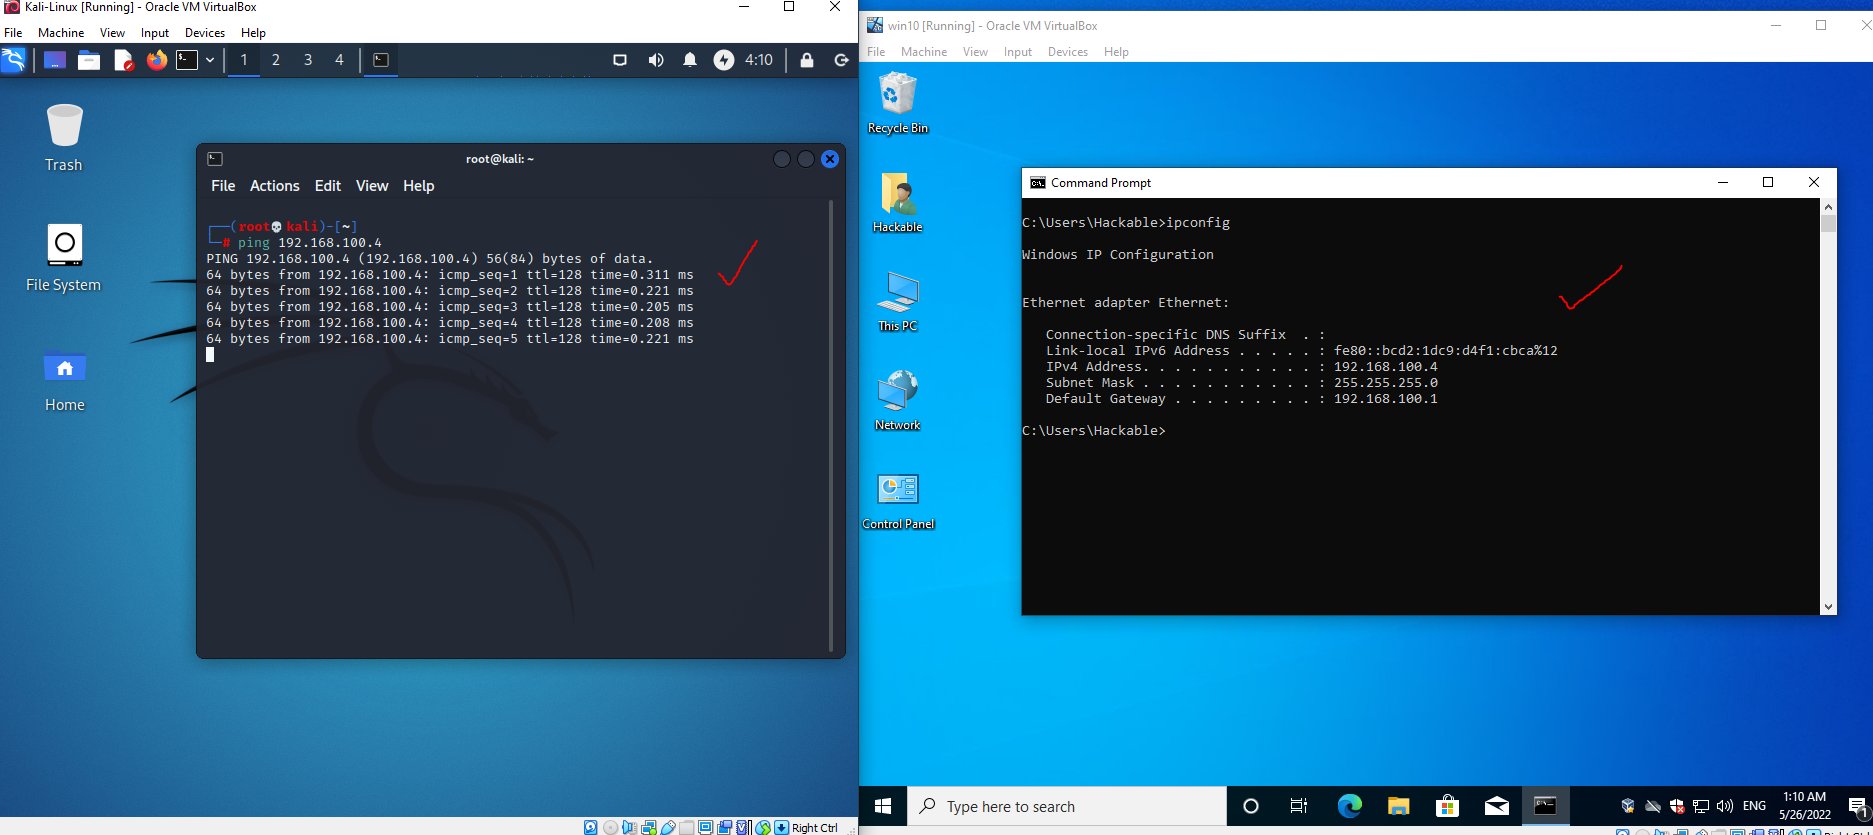Open Help menu in Kali terminal
The height and width of the screenshot is (835, 1873).
tap(419, 186)
